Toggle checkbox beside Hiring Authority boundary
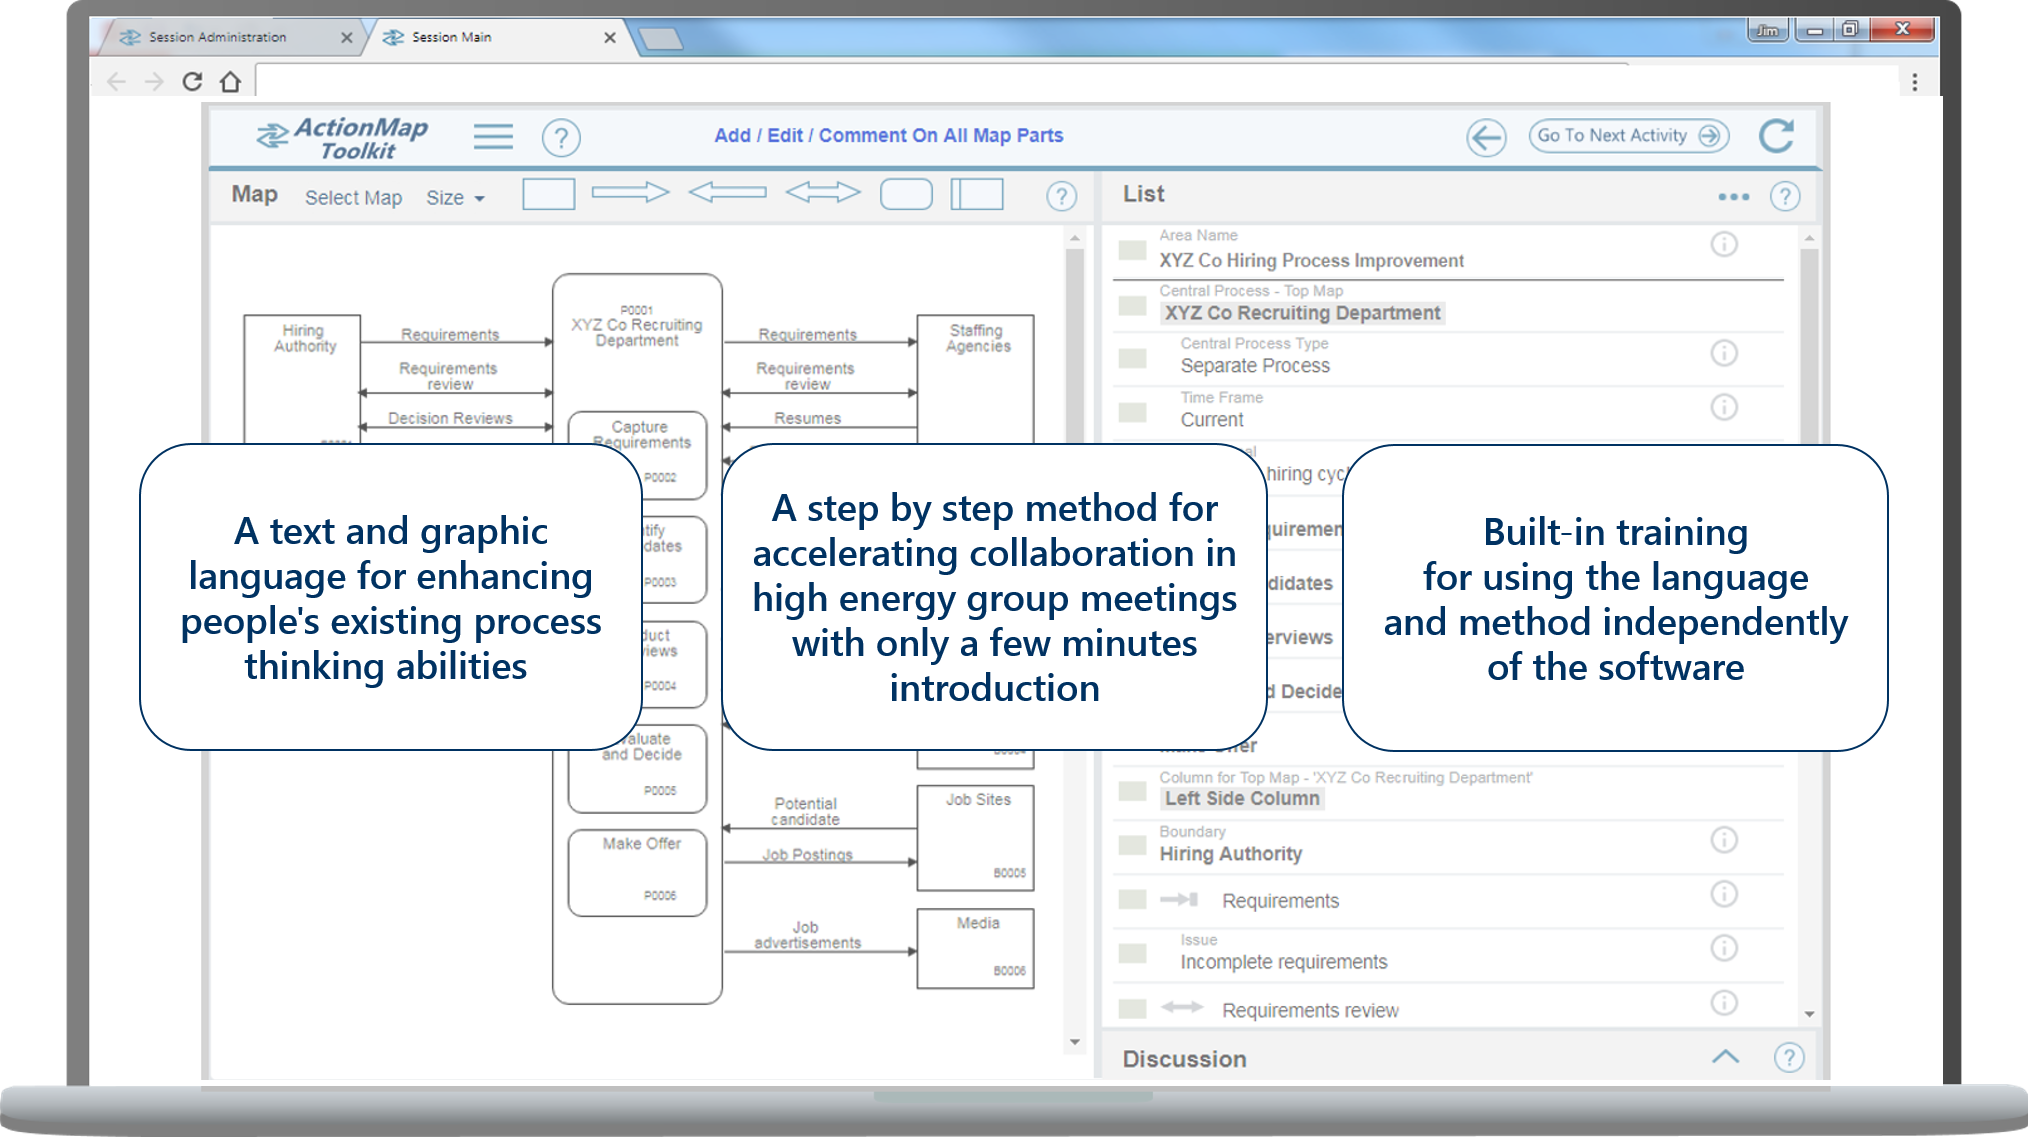Image resolution: width=2028 pixels, height=1137 pixels. 1132,845
